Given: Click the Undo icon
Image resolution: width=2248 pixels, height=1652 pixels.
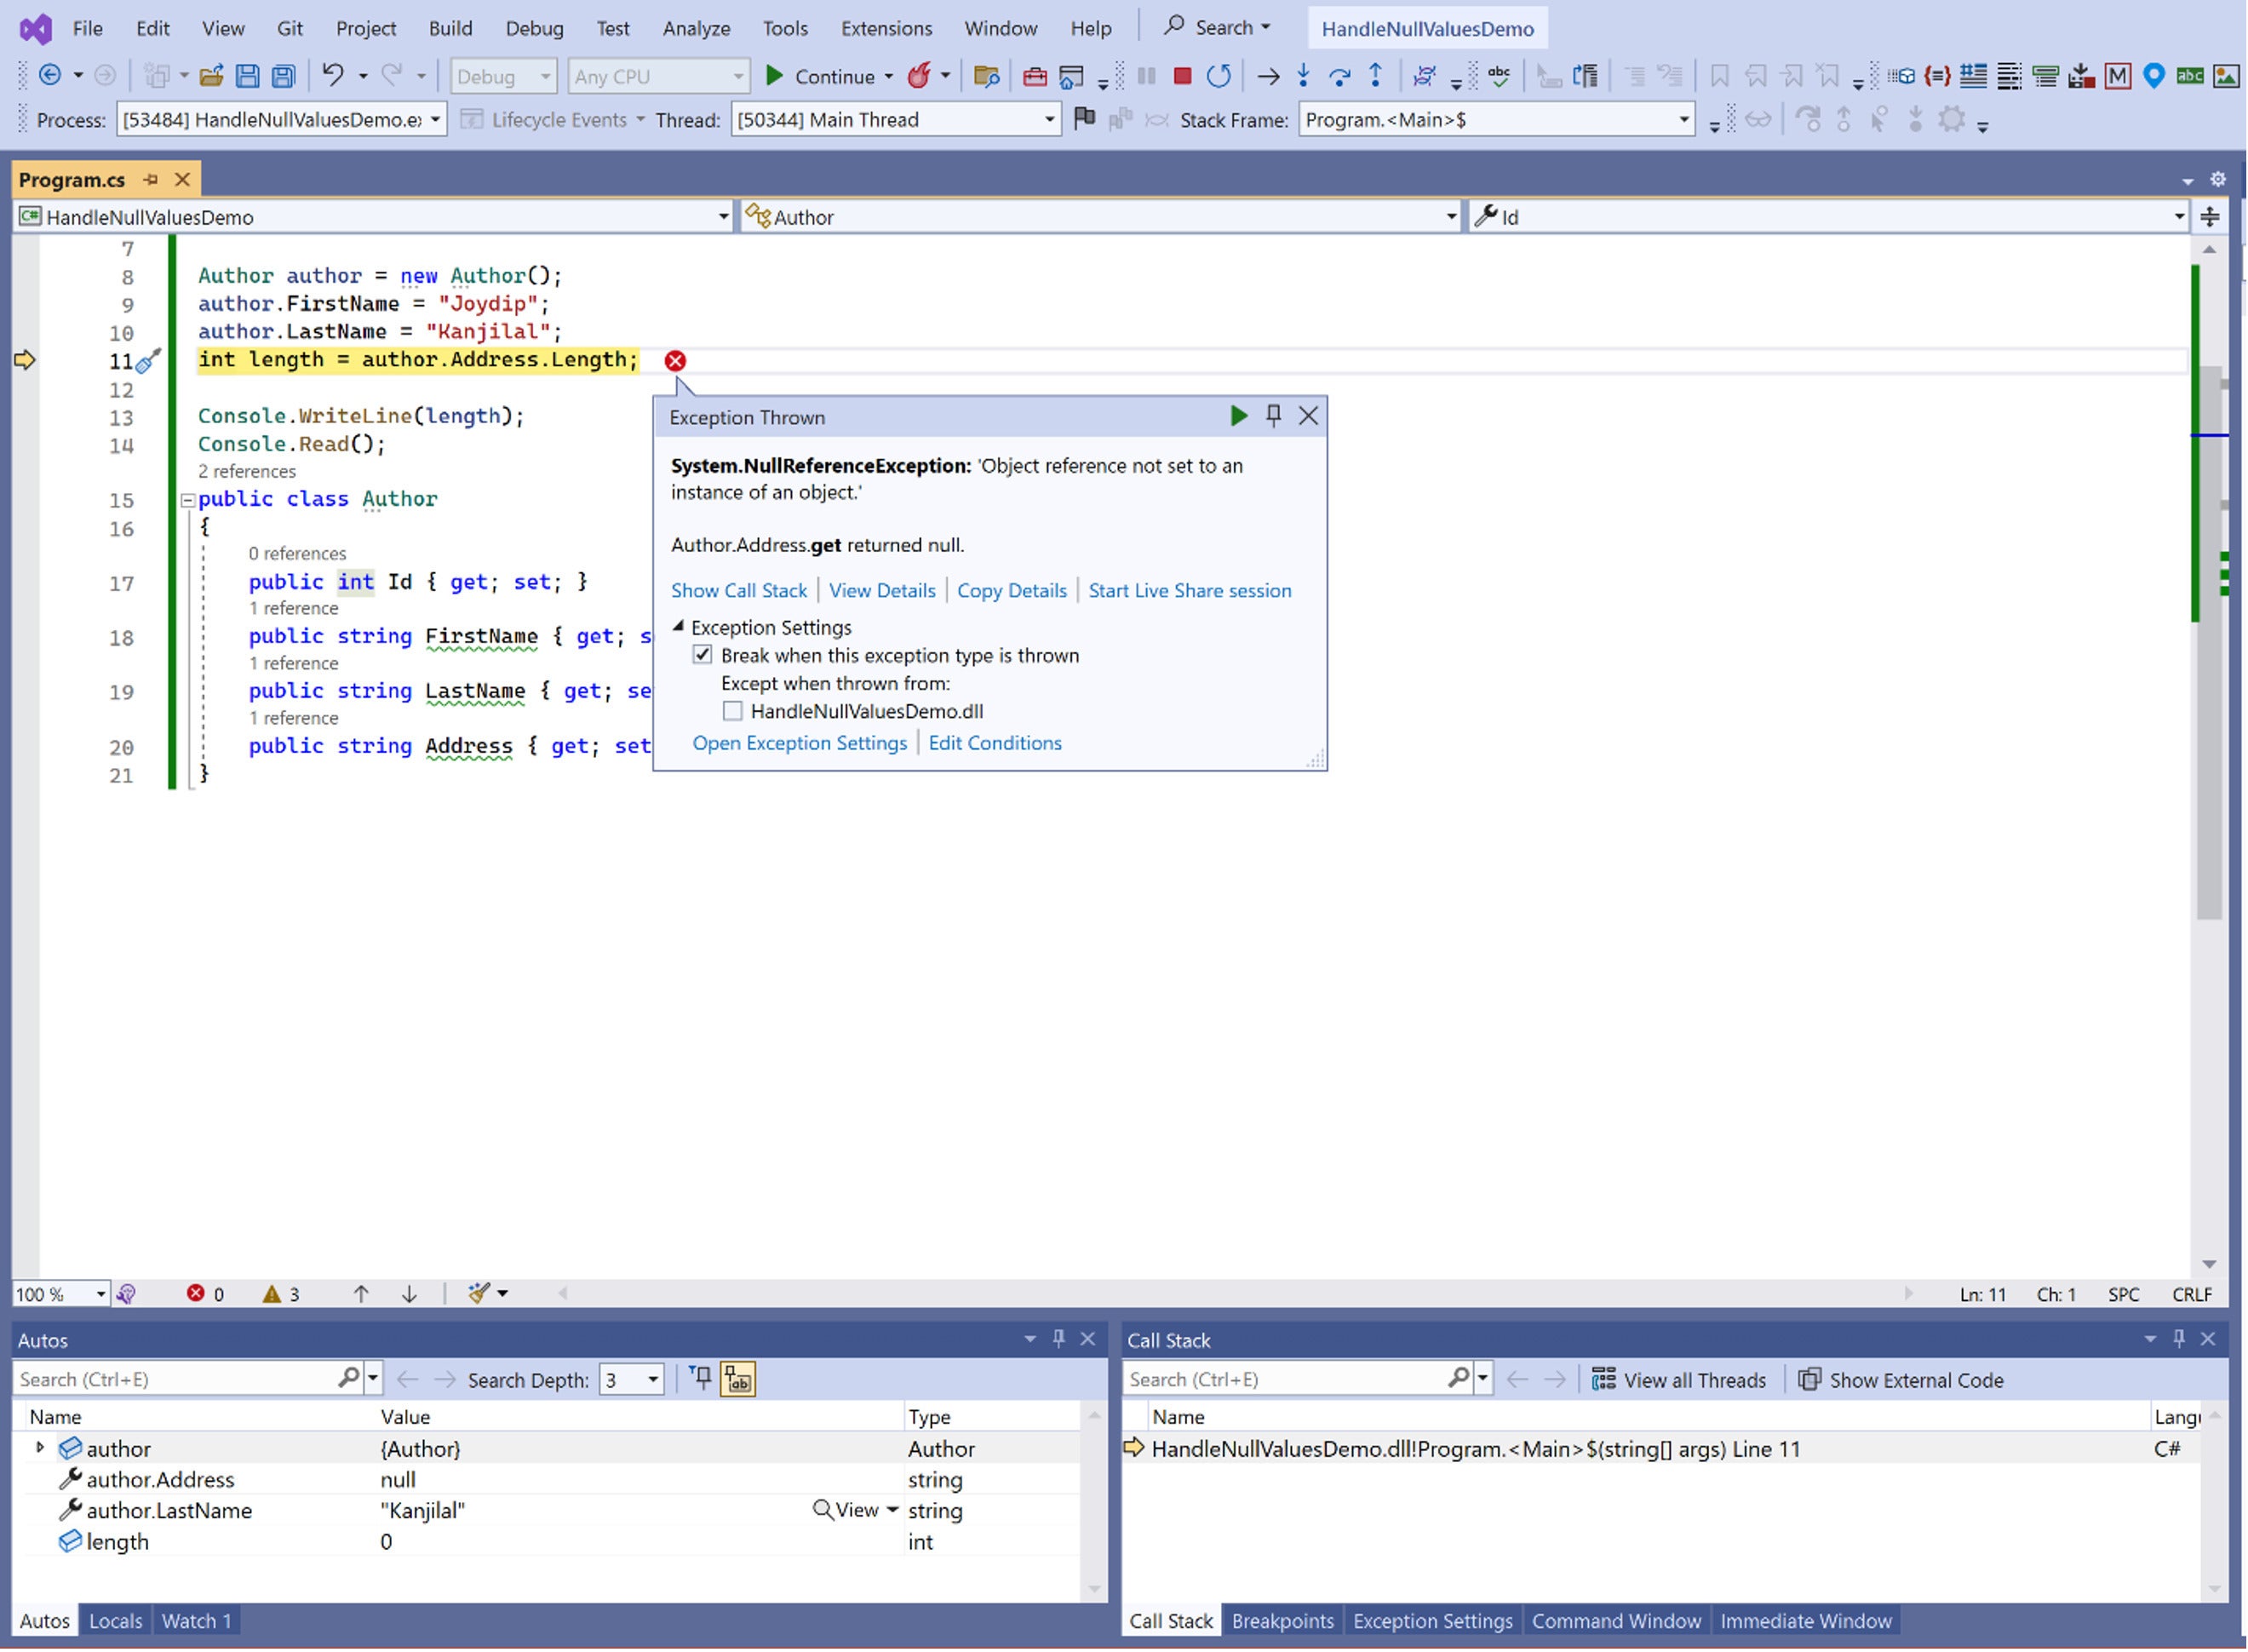Looking at the screenshot, I should point(333,76).
